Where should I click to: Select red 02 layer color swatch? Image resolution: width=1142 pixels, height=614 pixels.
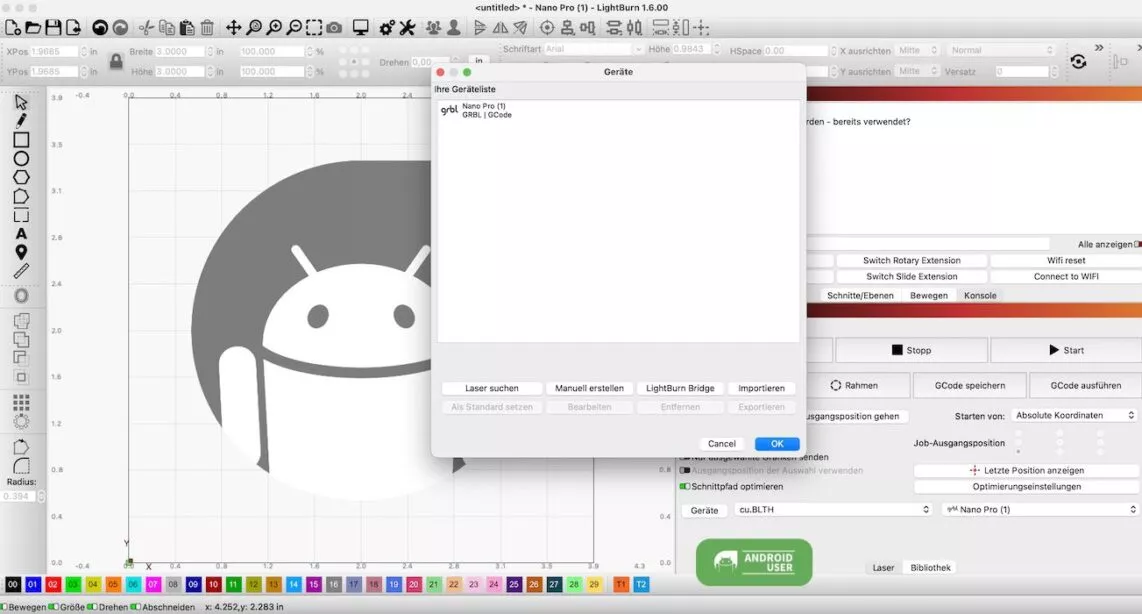click(x=53, y=584)
